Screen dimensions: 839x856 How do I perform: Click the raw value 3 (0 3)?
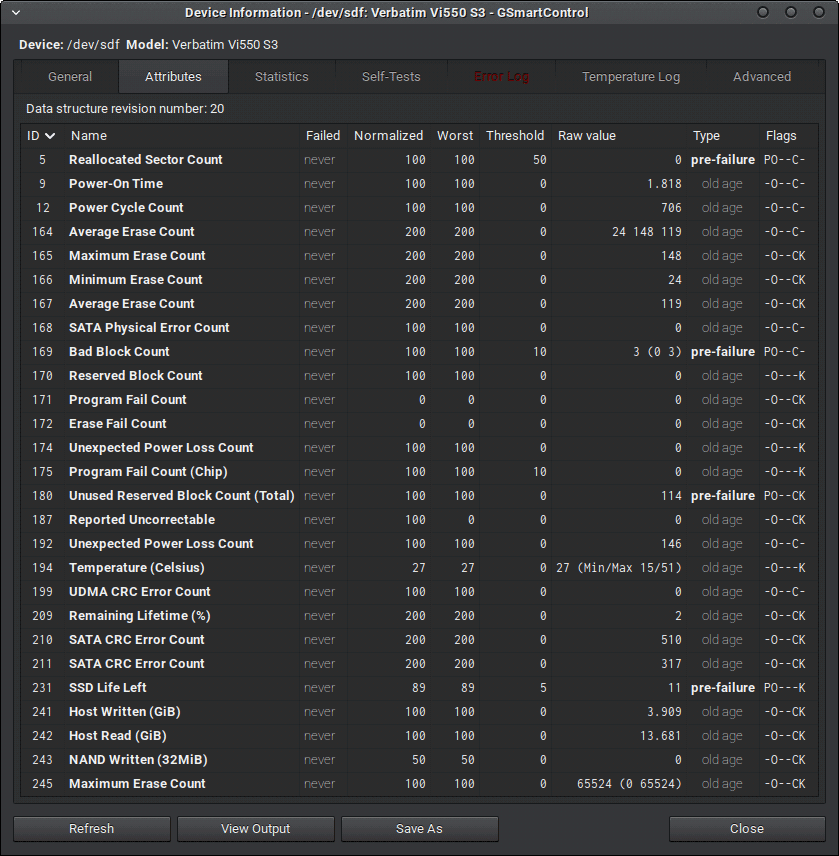pyautogui.click(x=657, y=352)
